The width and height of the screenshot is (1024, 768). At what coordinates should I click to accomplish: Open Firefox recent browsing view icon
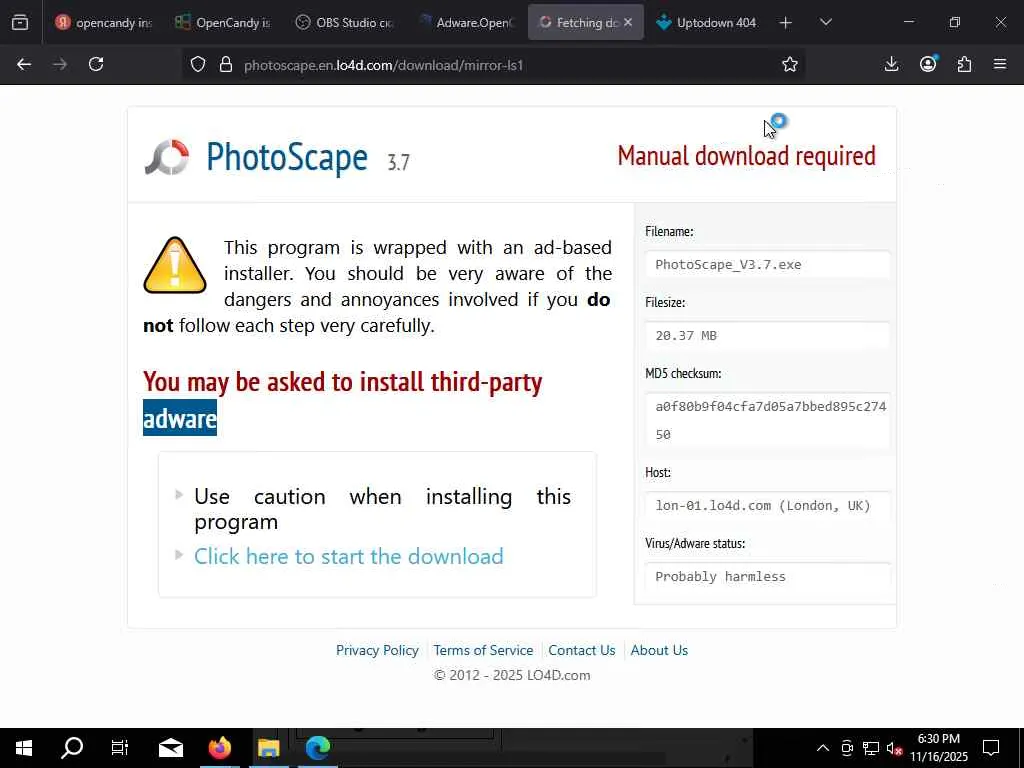coord(20,23)
